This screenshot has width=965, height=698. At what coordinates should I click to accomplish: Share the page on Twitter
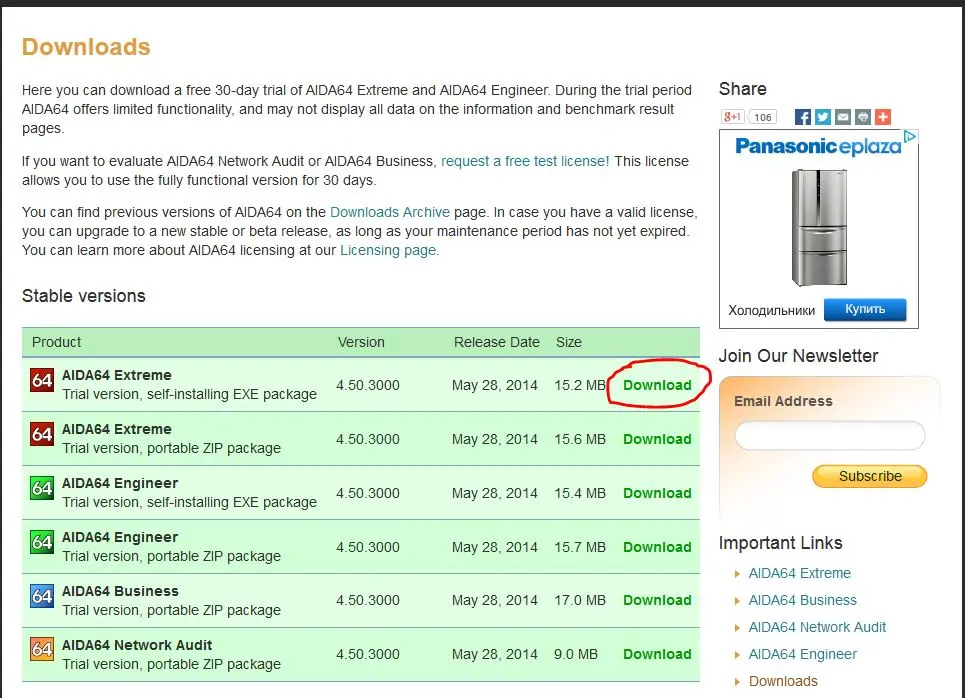823,117
